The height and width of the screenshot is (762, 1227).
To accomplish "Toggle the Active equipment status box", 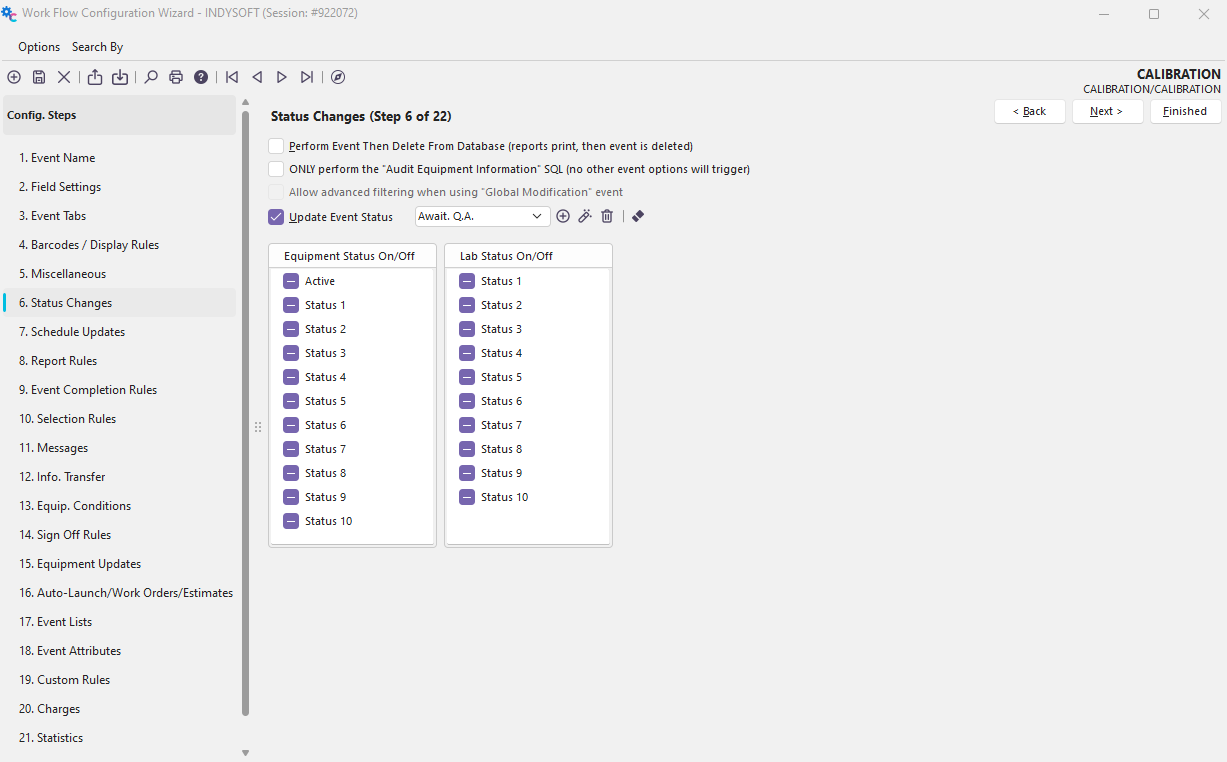I will coord(291,281).
